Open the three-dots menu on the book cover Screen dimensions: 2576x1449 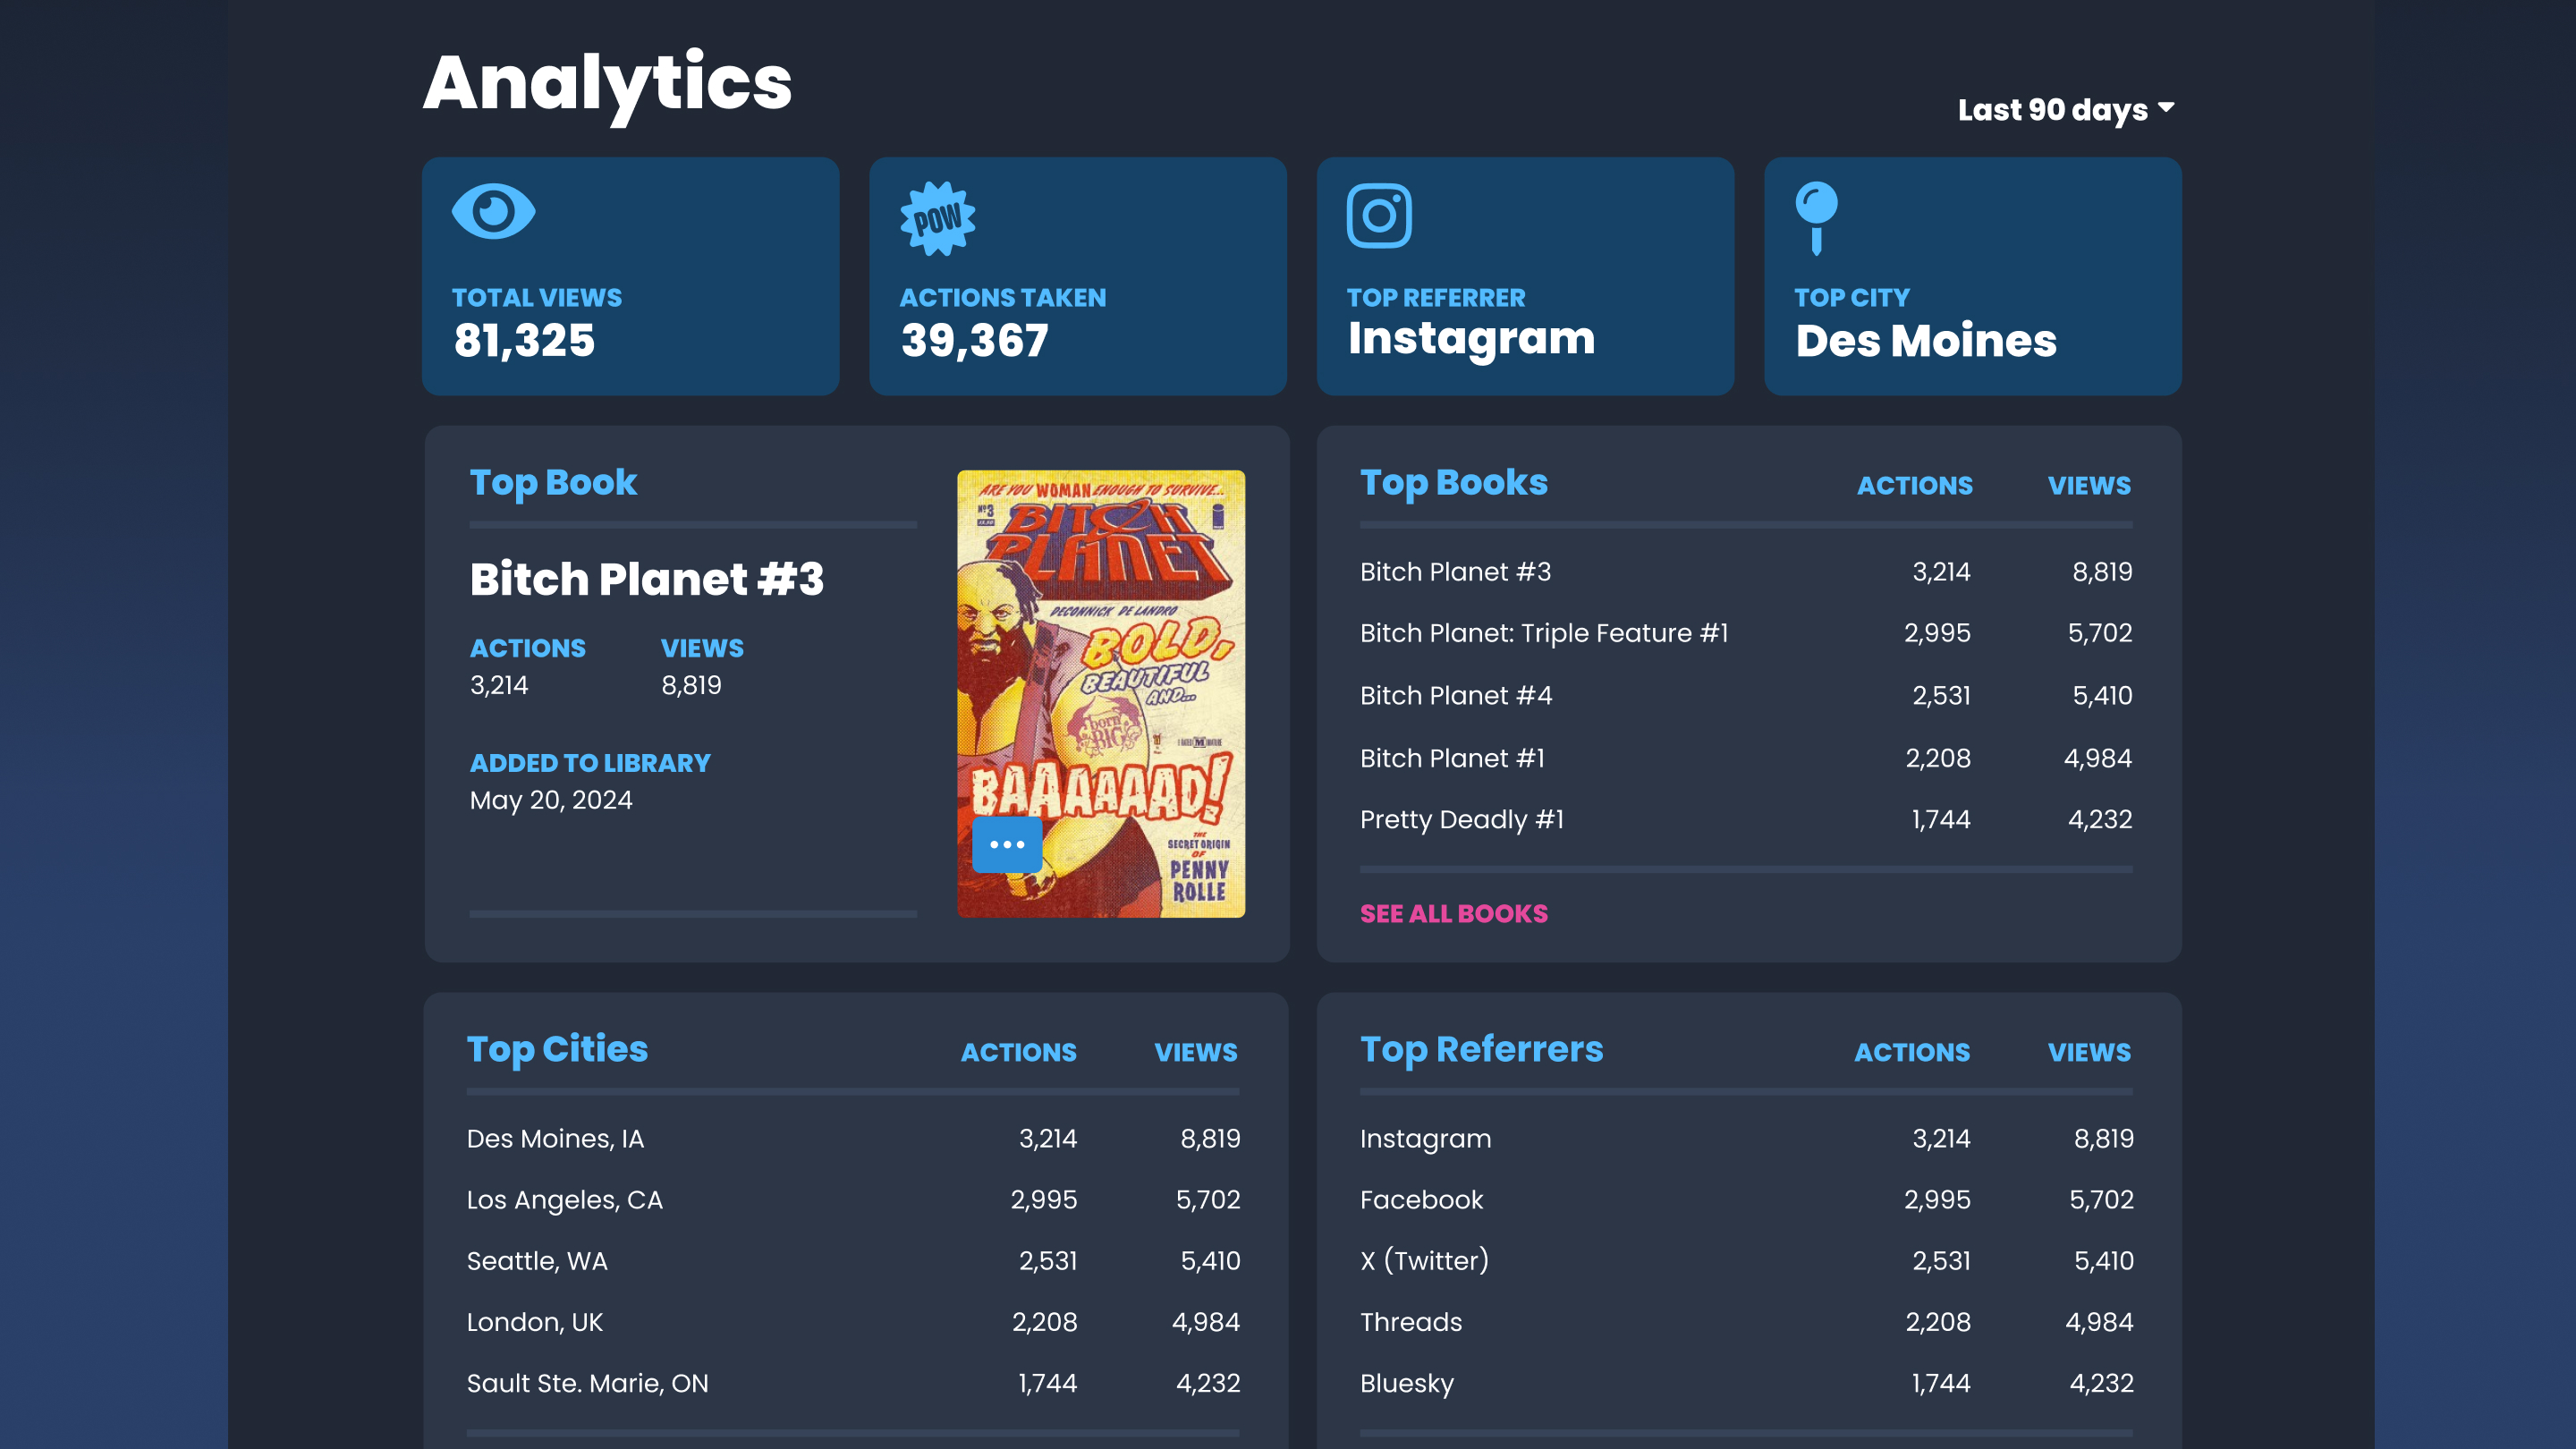click(1007, 845)
